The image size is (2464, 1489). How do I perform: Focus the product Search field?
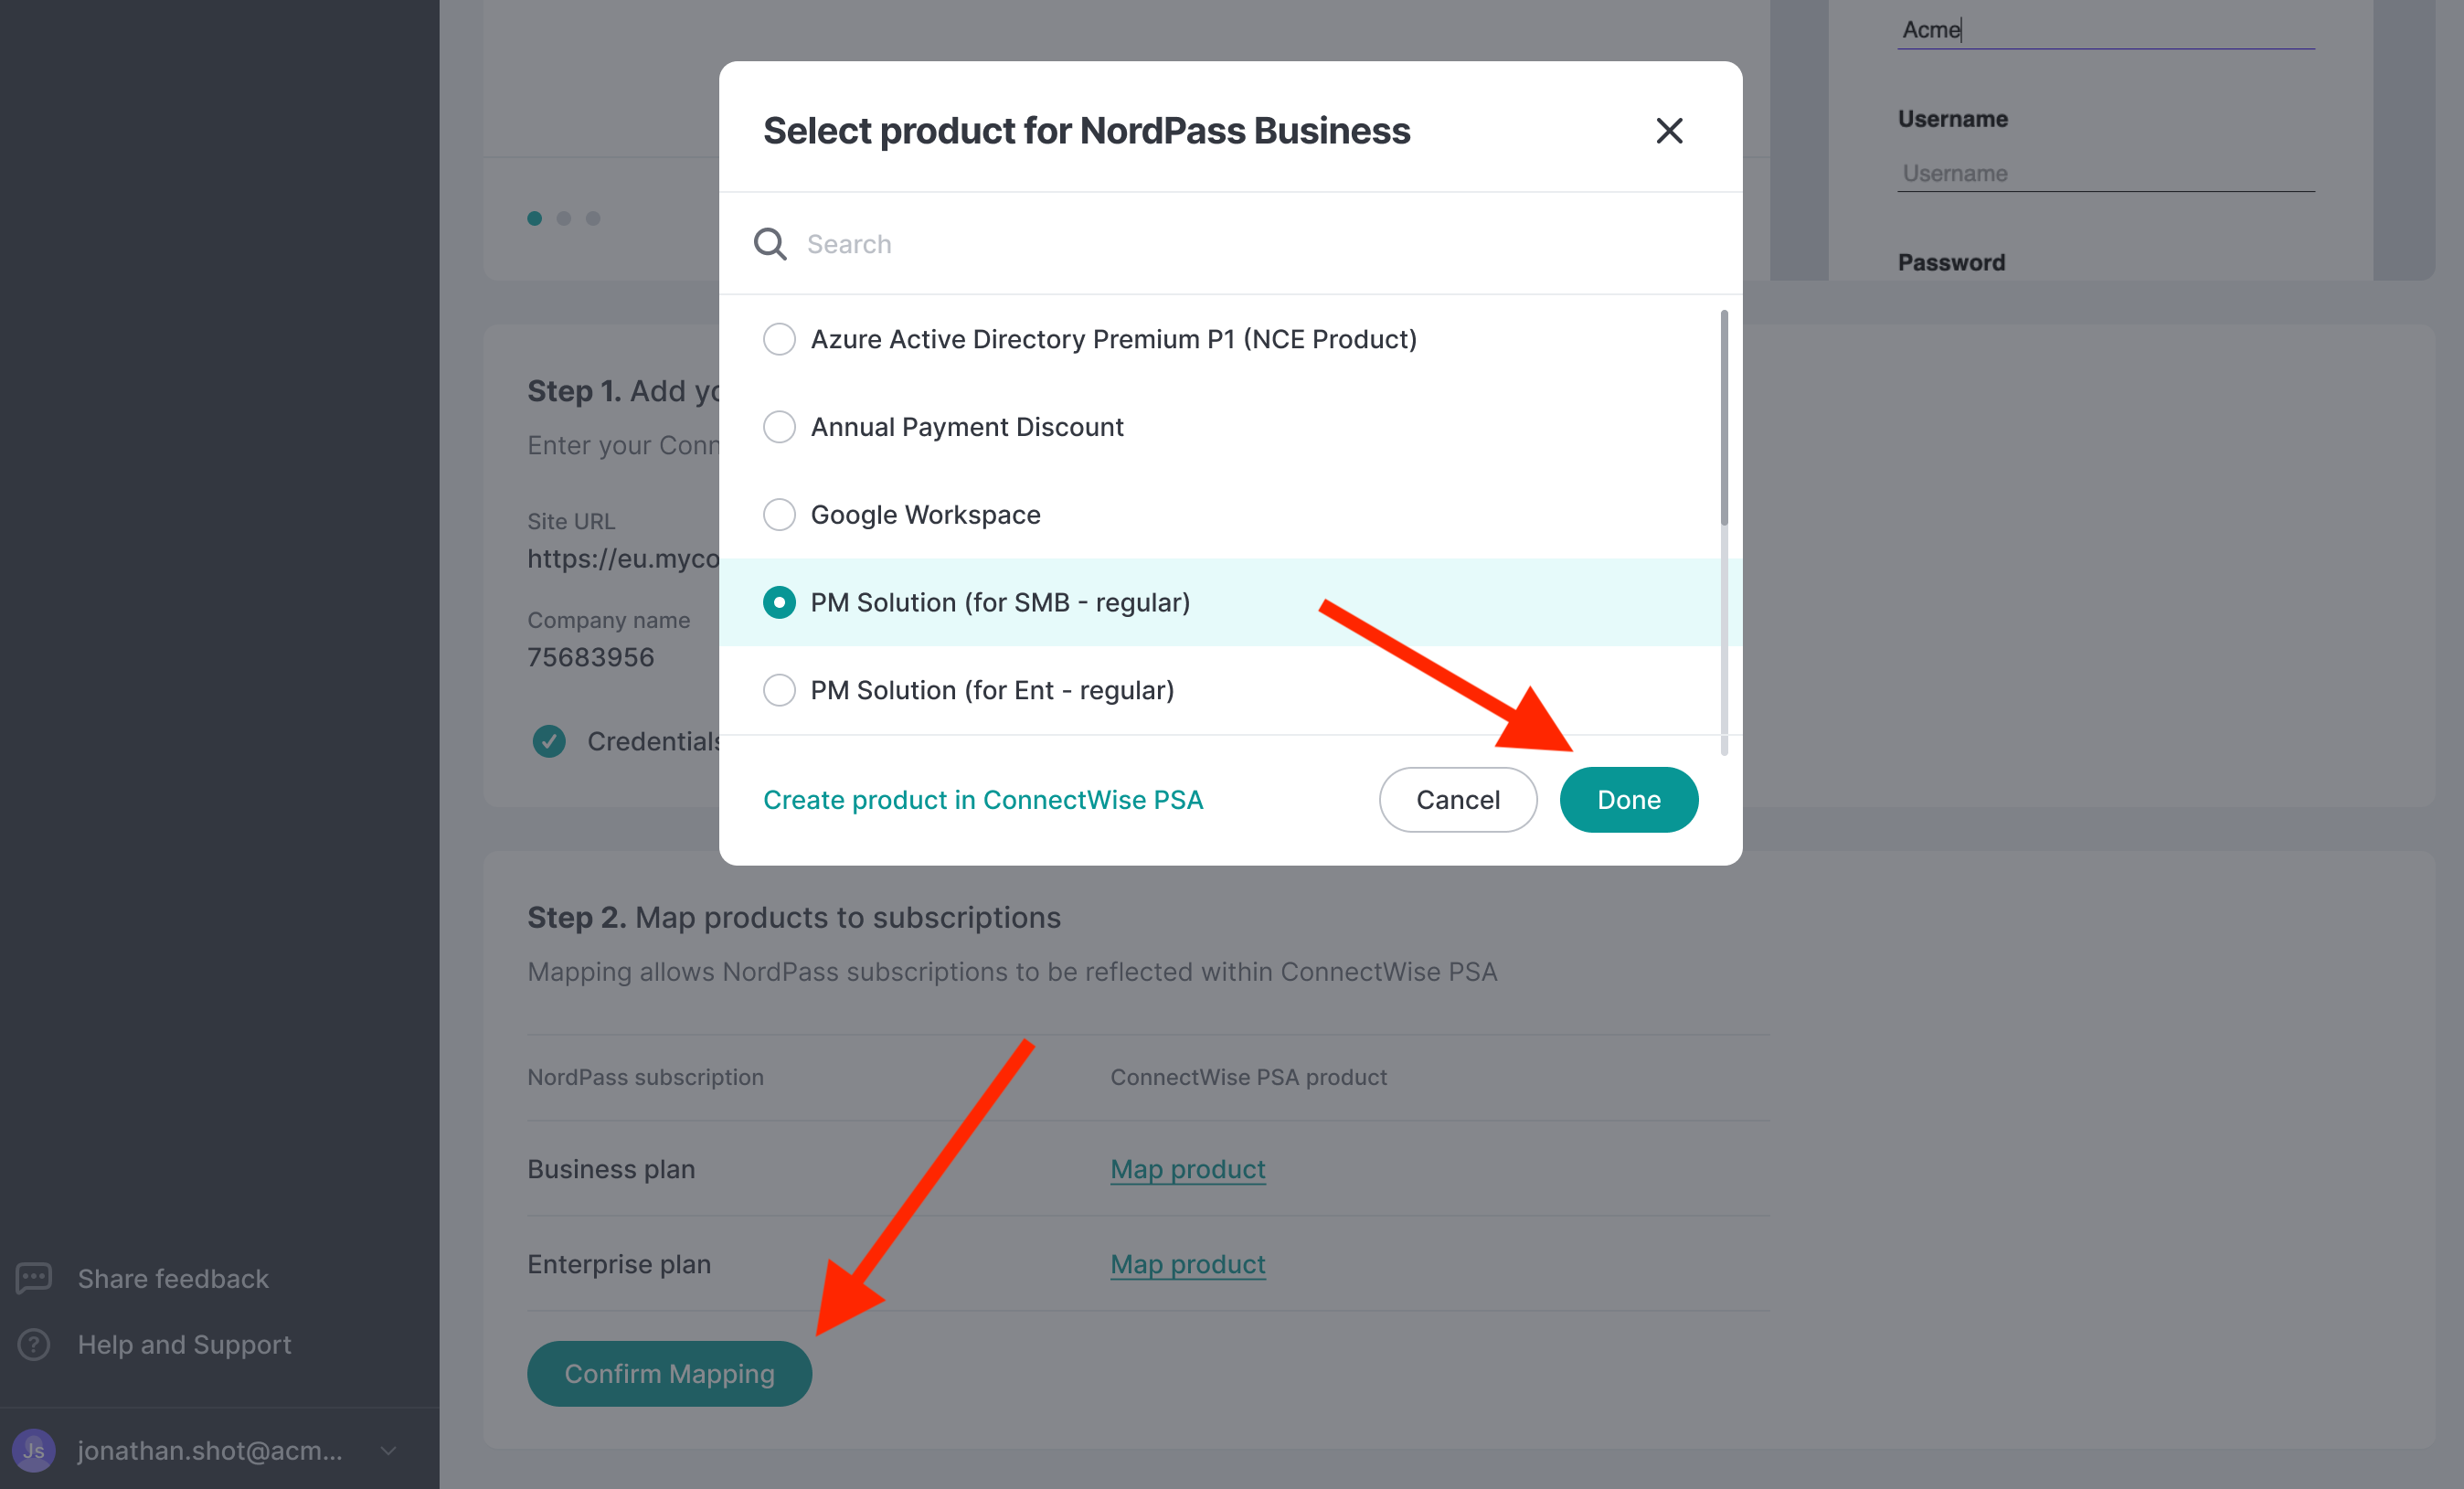pyautogui.click(x=1250, y=243)
